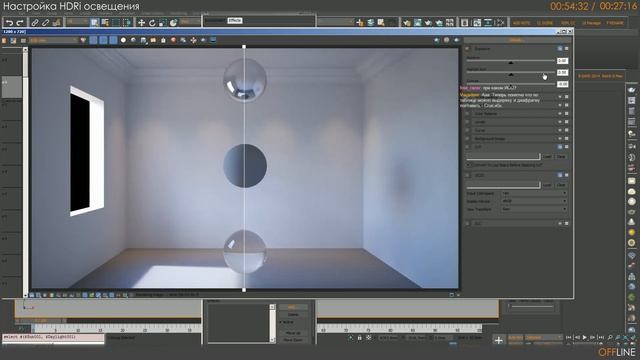The height and width of the screenshot is (360, 640).
Task: Click the red stop render icon
Action: 173,40
